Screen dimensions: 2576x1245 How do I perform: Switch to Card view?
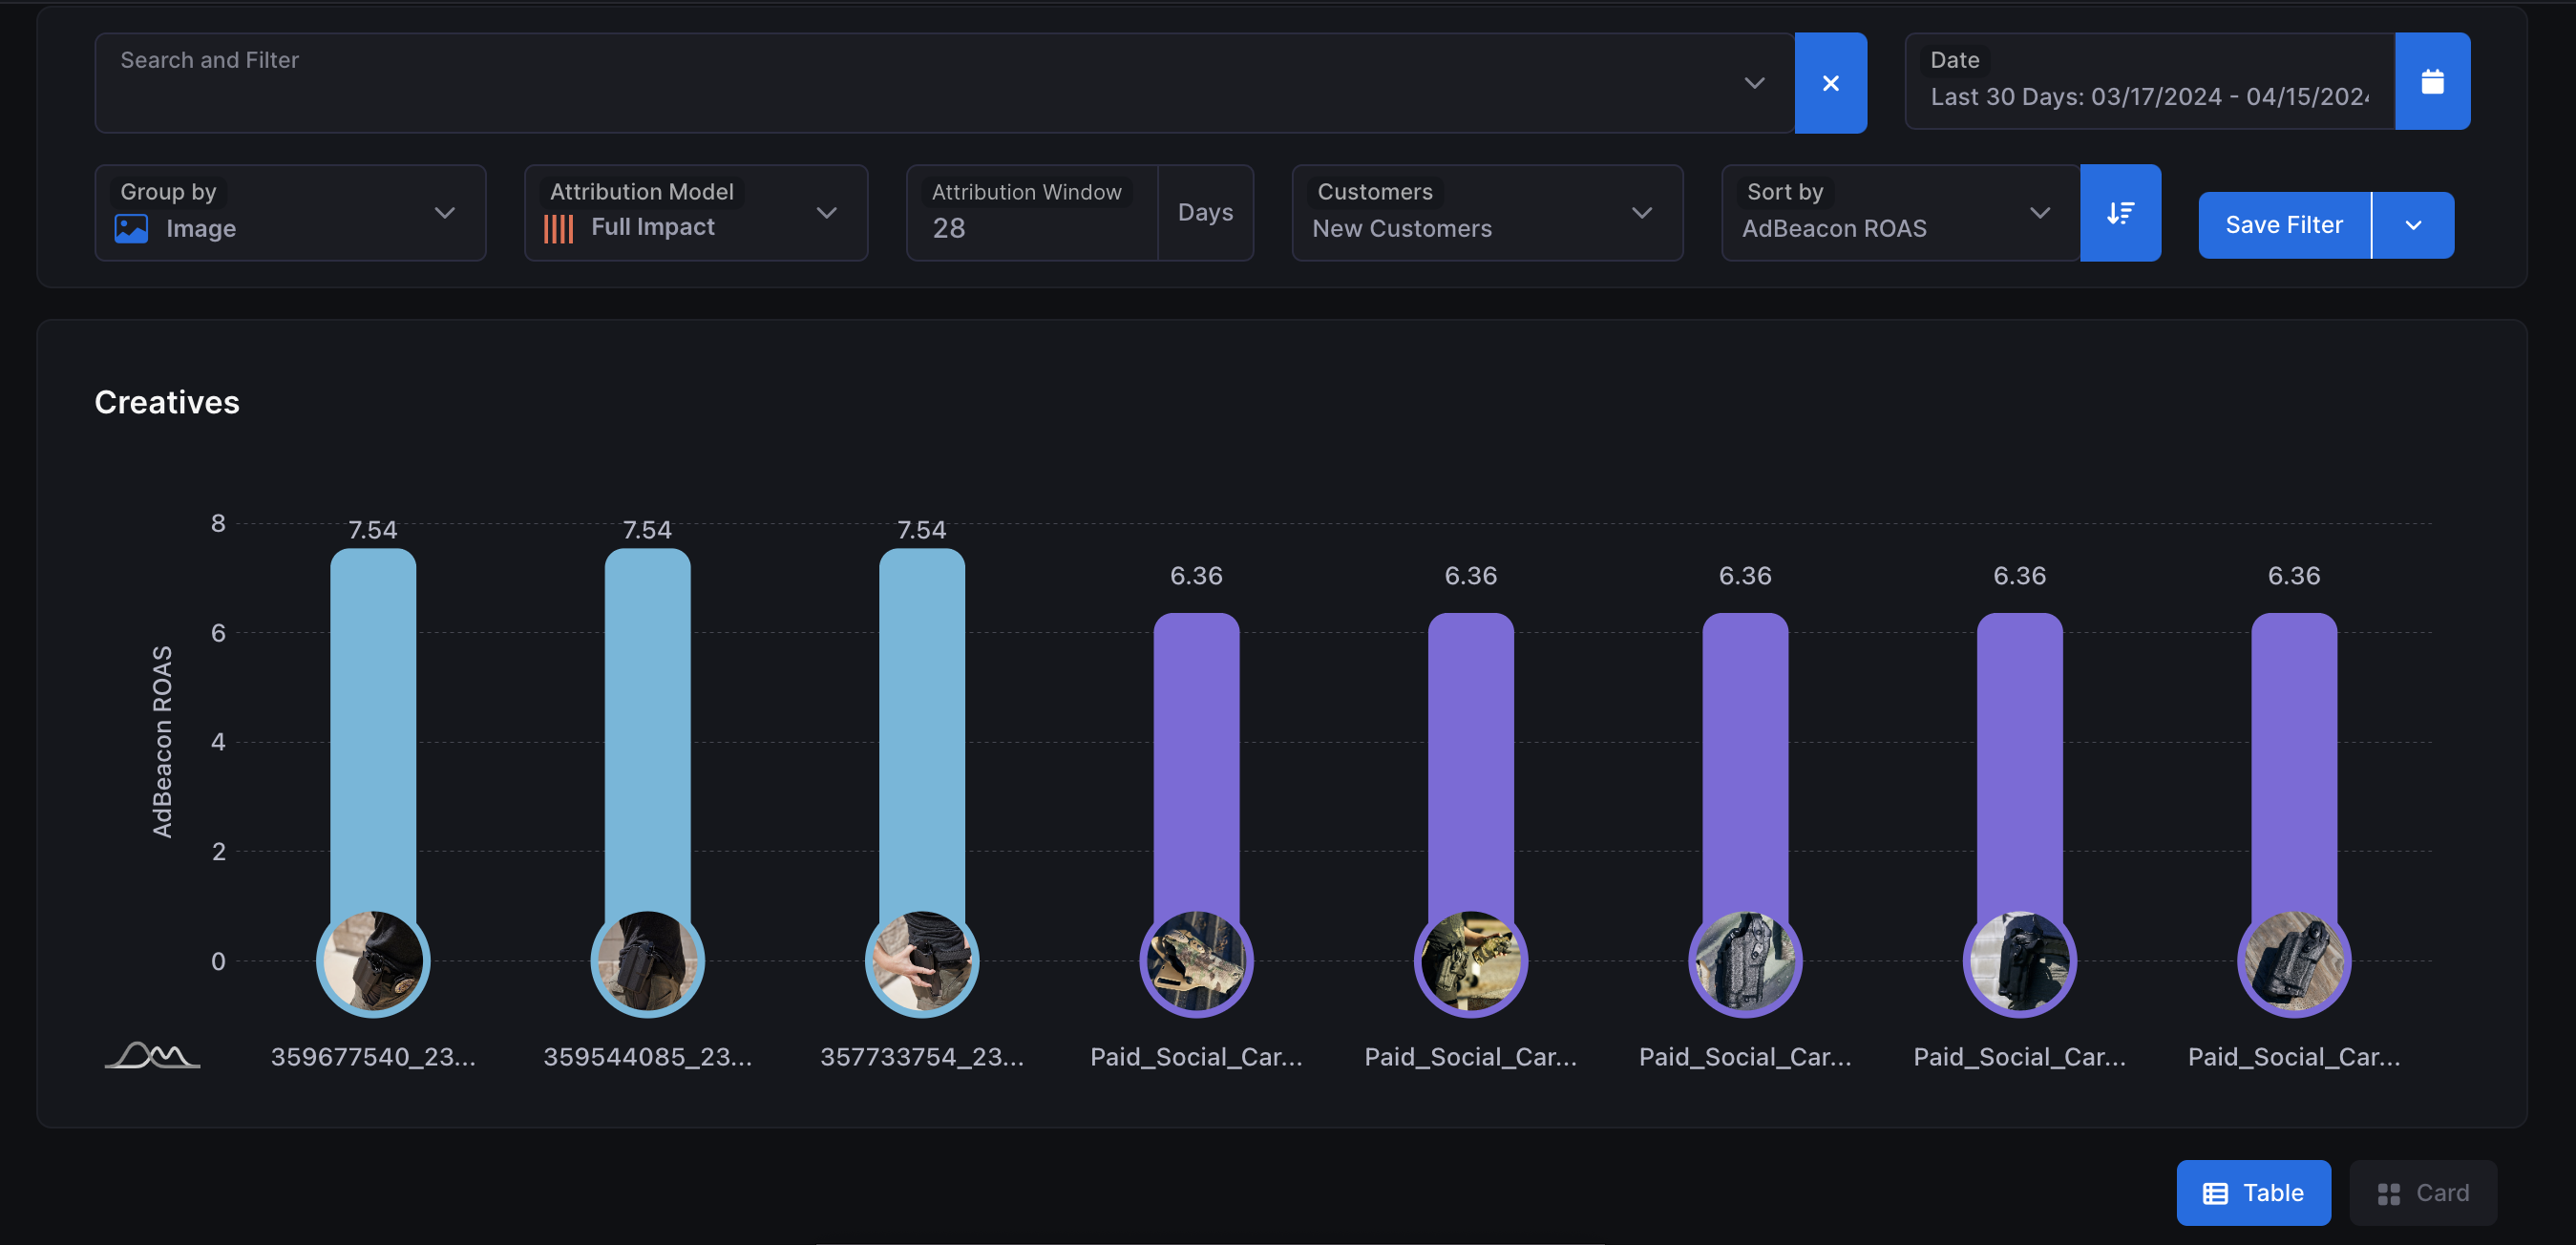[x=2422, y=1192]
